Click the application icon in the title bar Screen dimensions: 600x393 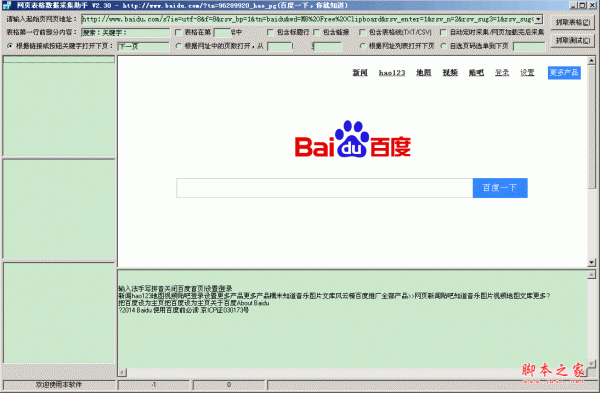pos(7,5)
